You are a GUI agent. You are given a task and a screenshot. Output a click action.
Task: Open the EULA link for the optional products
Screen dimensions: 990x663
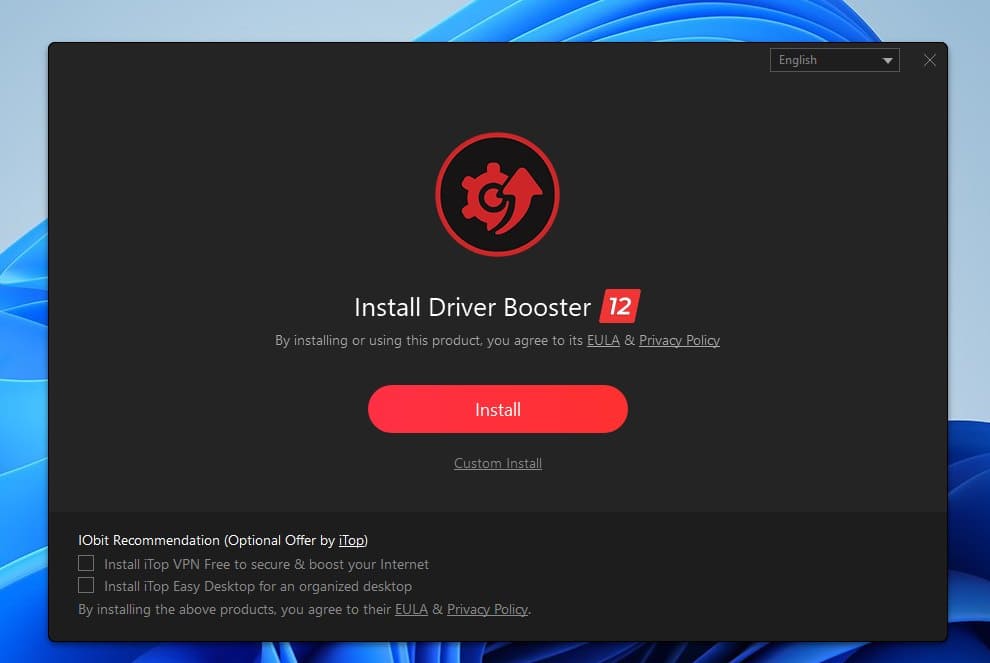411,609
